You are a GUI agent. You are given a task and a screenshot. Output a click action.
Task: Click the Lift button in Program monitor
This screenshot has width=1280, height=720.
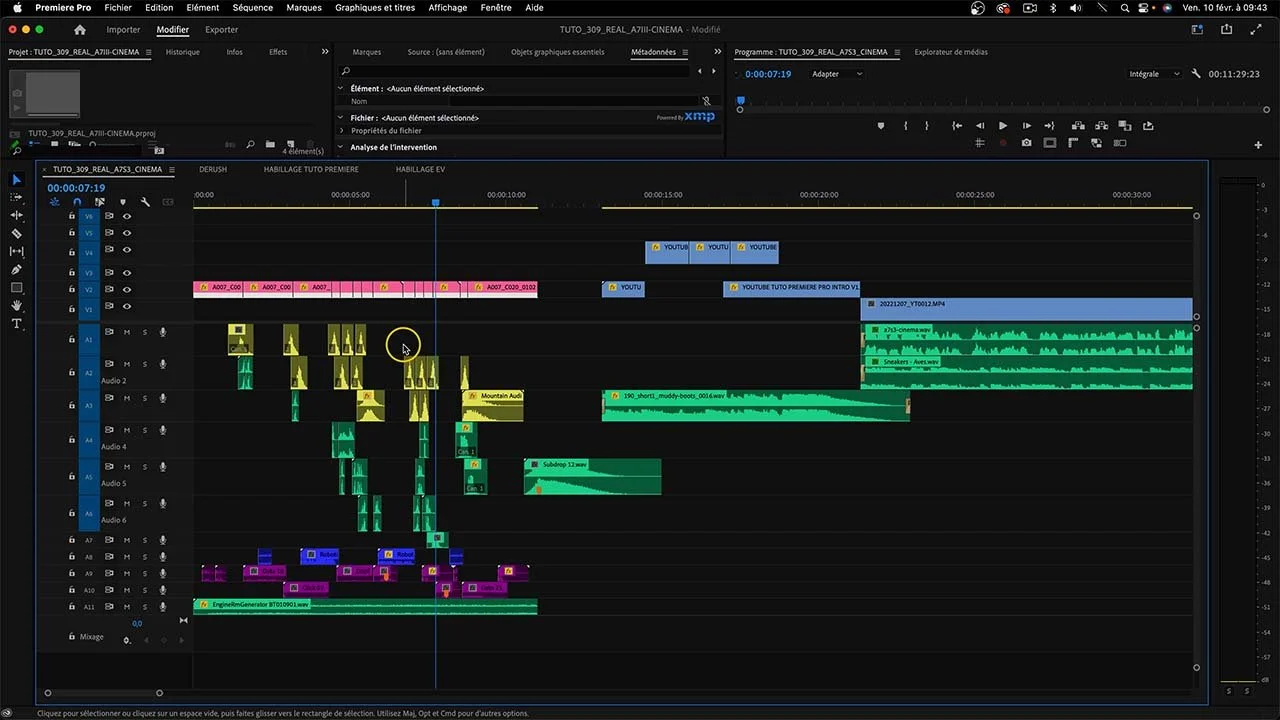tap(1077, 126)
